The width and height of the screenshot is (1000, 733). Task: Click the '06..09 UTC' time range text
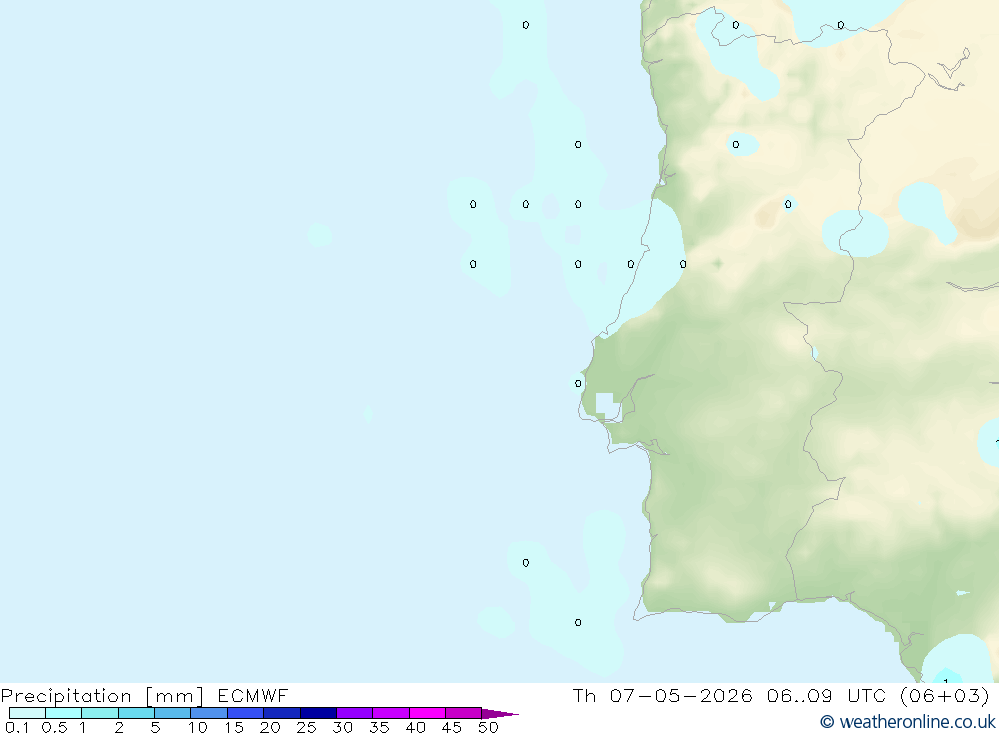[827, 695]
